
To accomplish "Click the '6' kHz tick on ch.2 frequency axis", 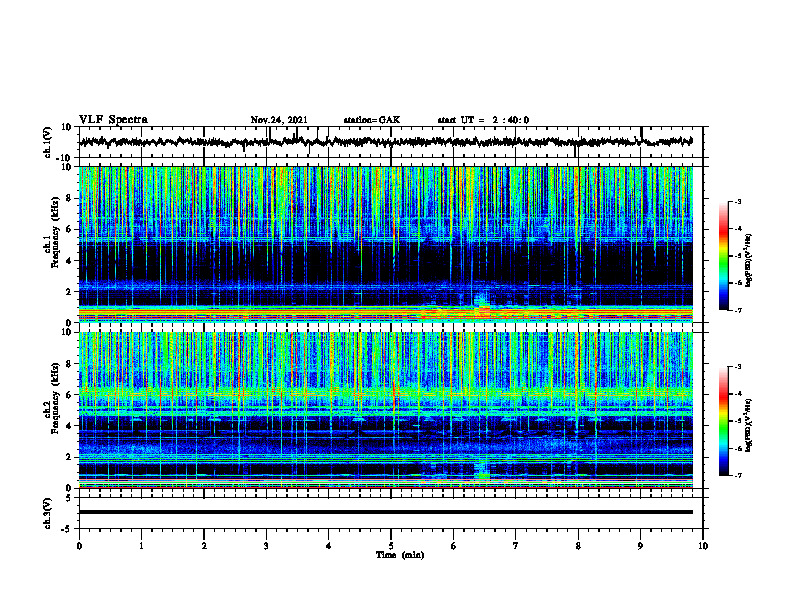I will (x=69, y=395).
